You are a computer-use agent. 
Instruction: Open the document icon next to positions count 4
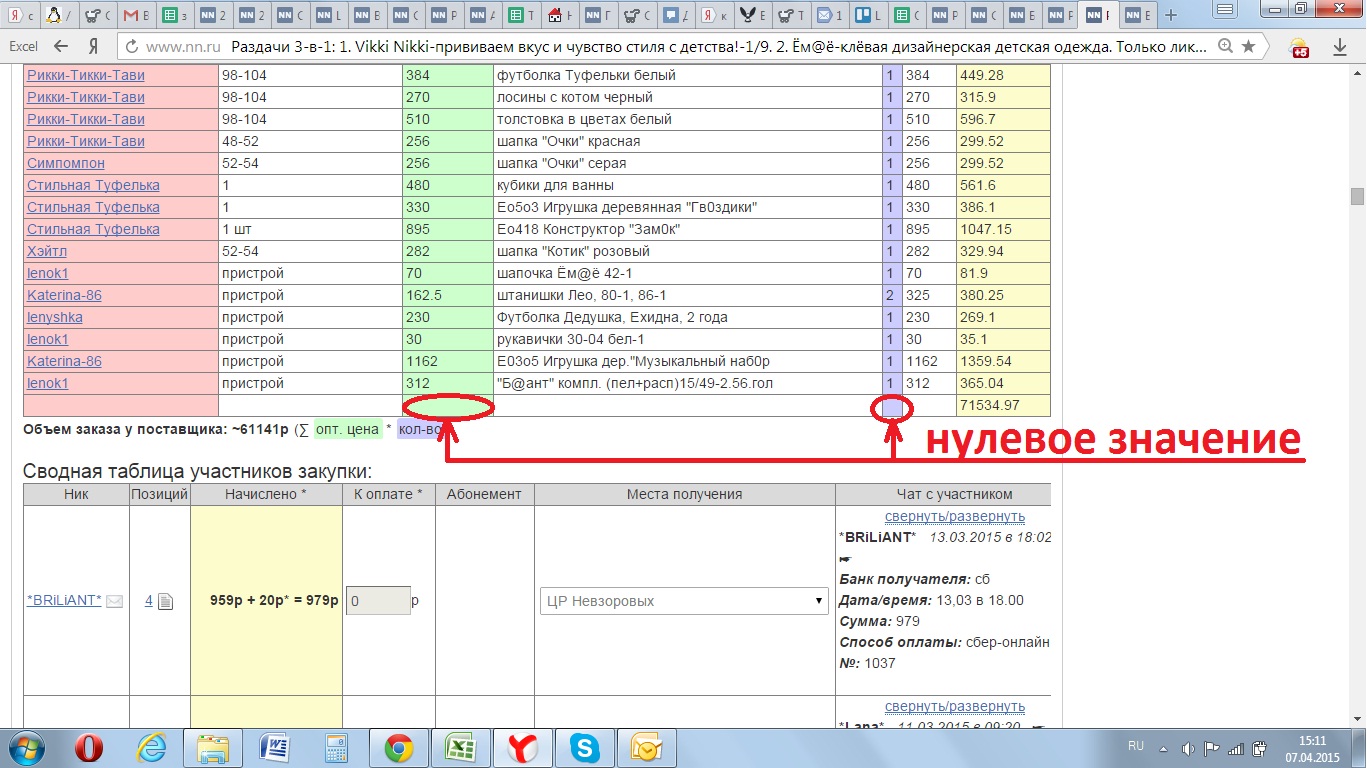166,601
